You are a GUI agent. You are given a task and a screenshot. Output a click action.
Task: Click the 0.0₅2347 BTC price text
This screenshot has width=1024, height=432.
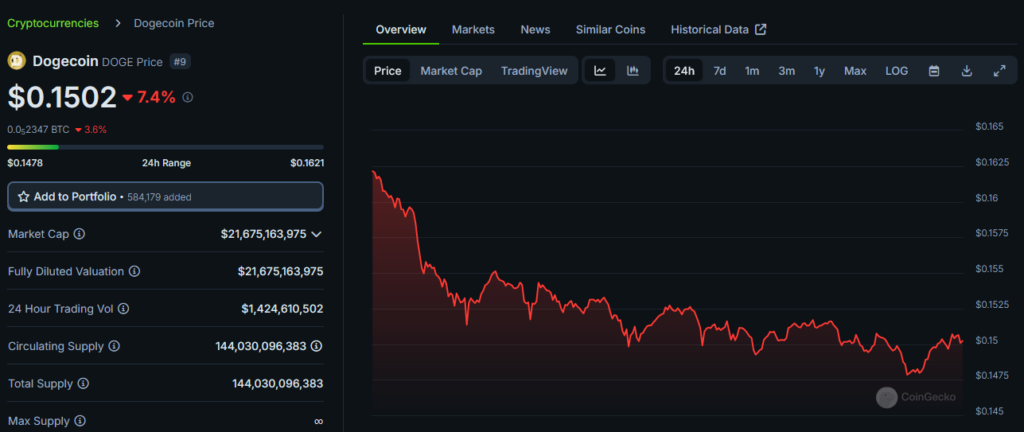pyautogui.click(x=39, y=129)
